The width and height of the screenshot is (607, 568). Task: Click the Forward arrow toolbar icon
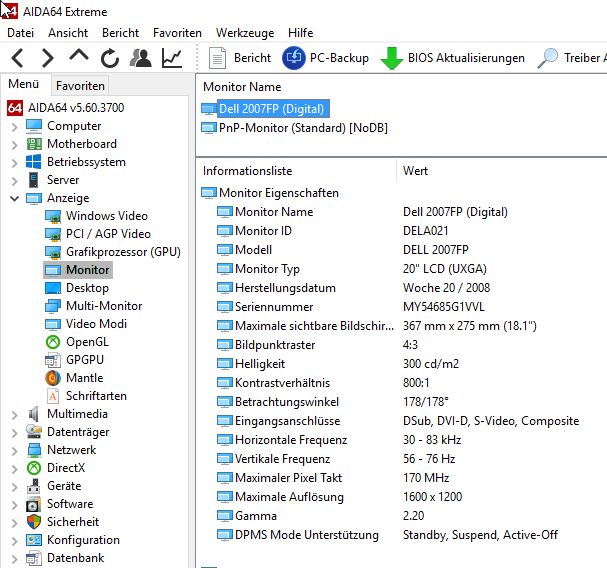coord(48,58)
